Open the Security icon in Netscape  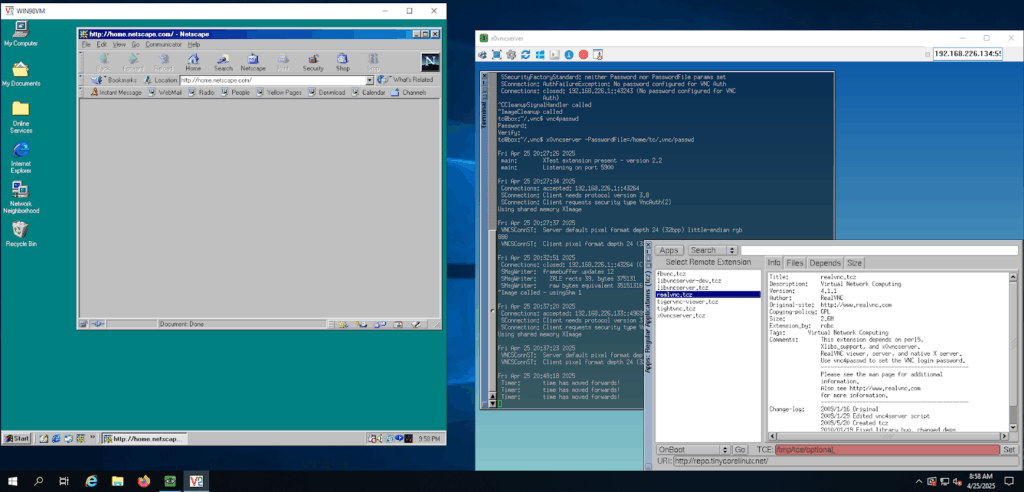click(313, 63)
